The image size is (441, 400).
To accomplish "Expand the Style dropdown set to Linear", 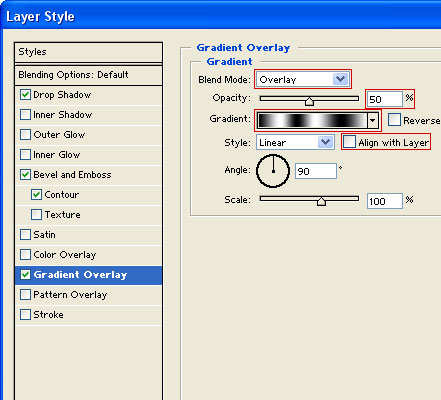I will coord(295,143).
